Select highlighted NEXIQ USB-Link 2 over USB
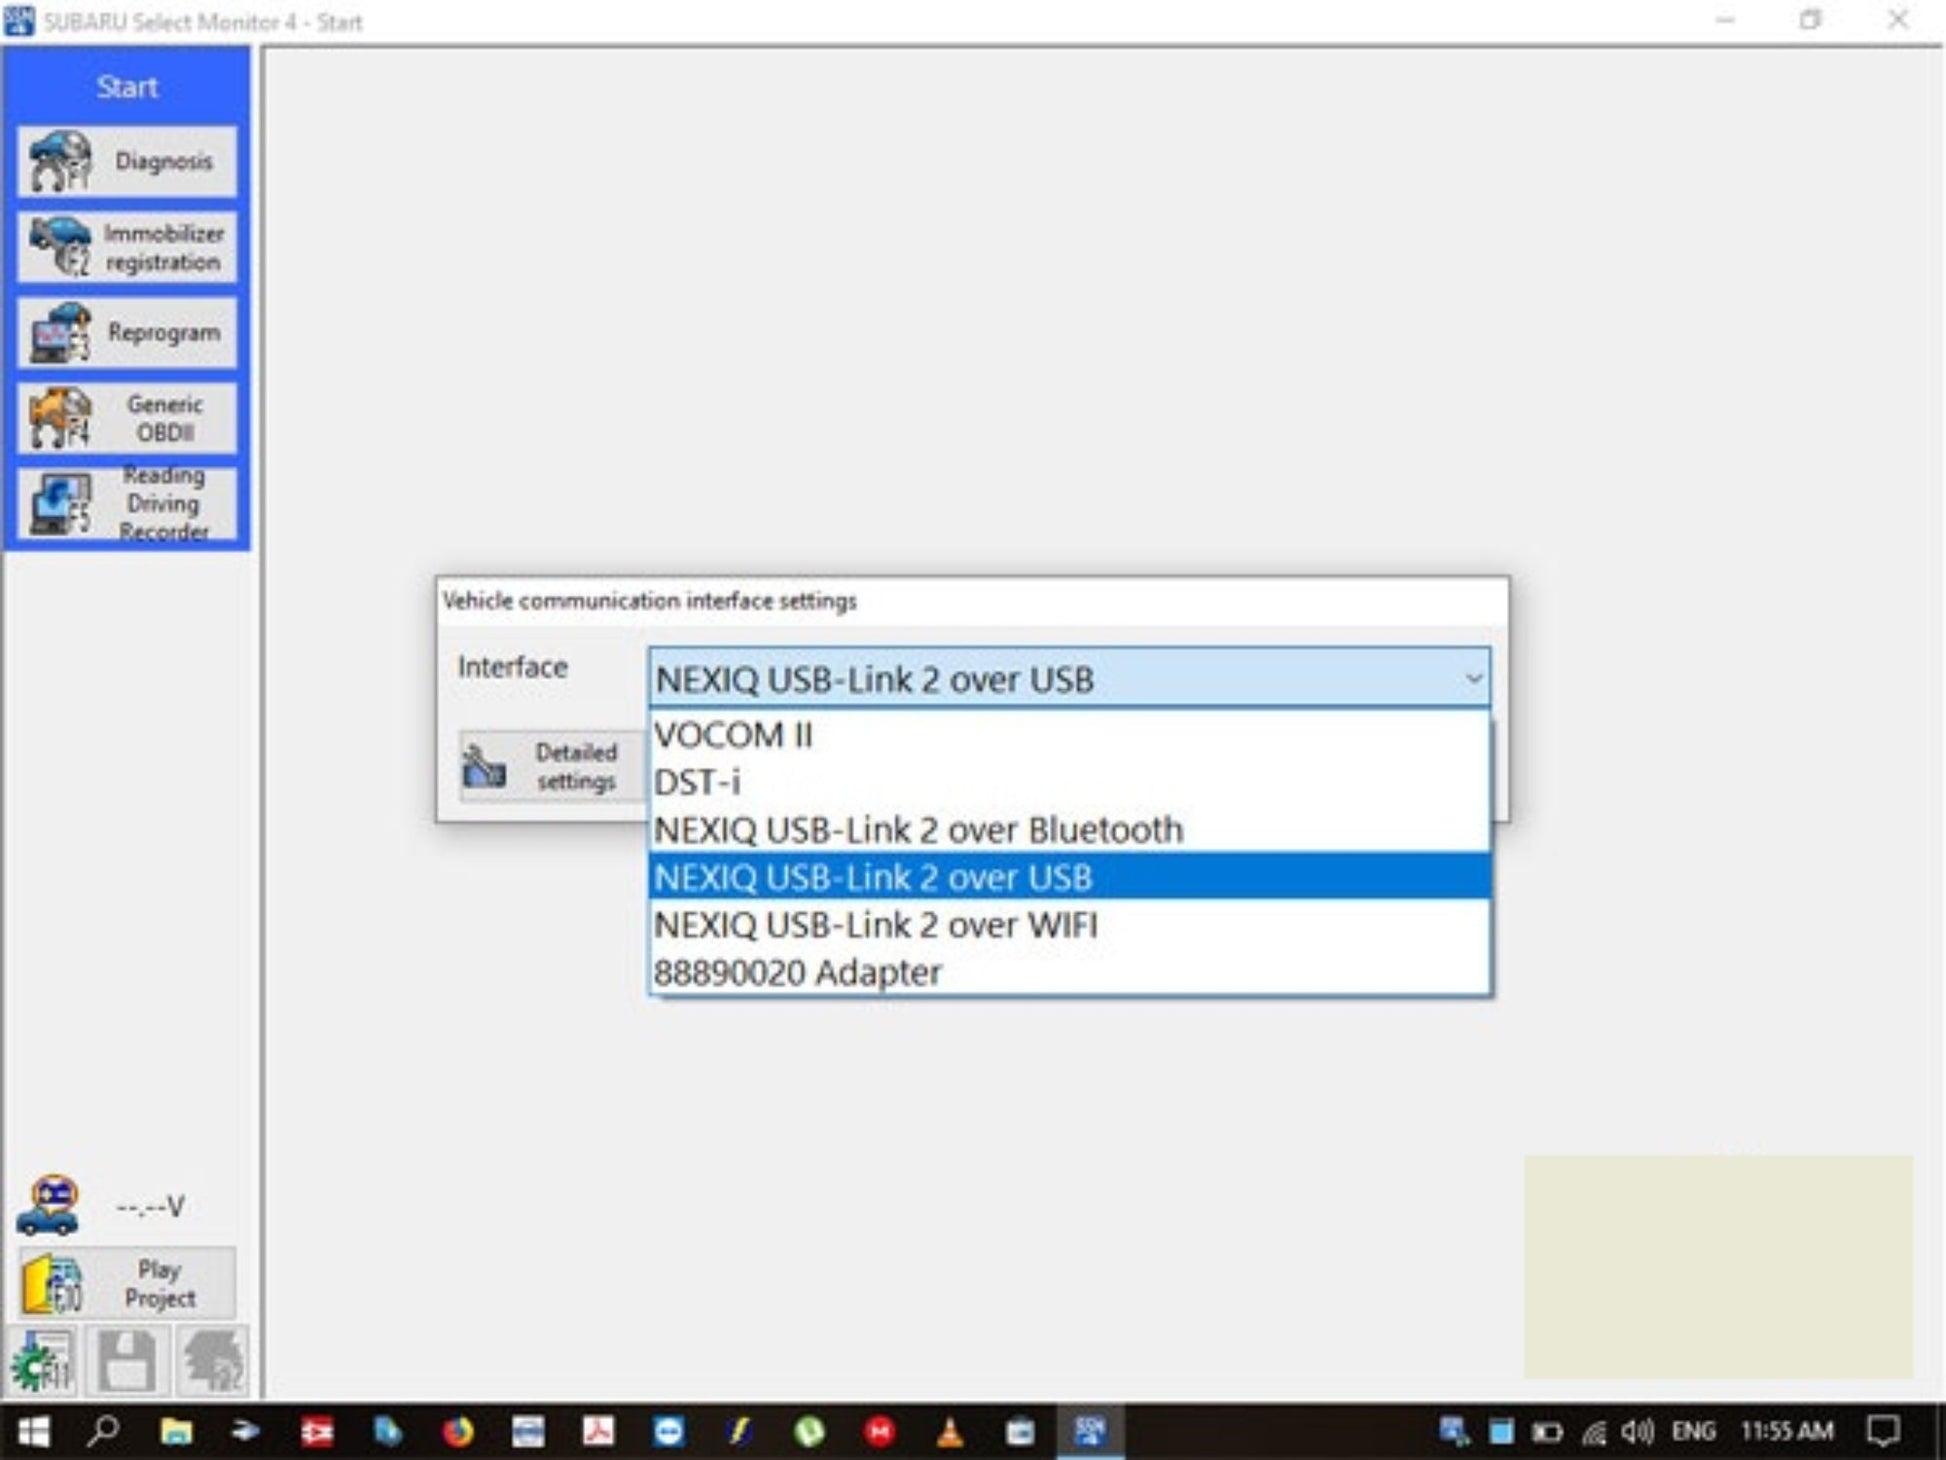1946x1460 pixels. [1068, 877]
